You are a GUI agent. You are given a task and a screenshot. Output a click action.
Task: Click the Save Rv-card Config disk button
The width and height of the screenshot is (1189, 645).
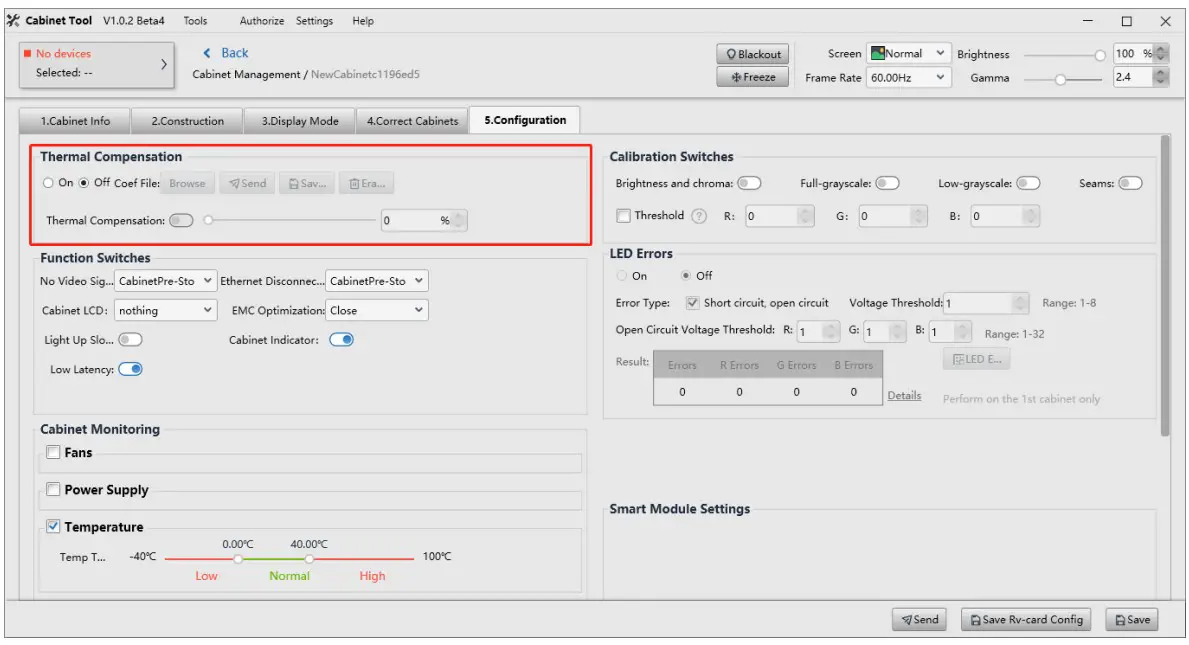point(1025,620)
